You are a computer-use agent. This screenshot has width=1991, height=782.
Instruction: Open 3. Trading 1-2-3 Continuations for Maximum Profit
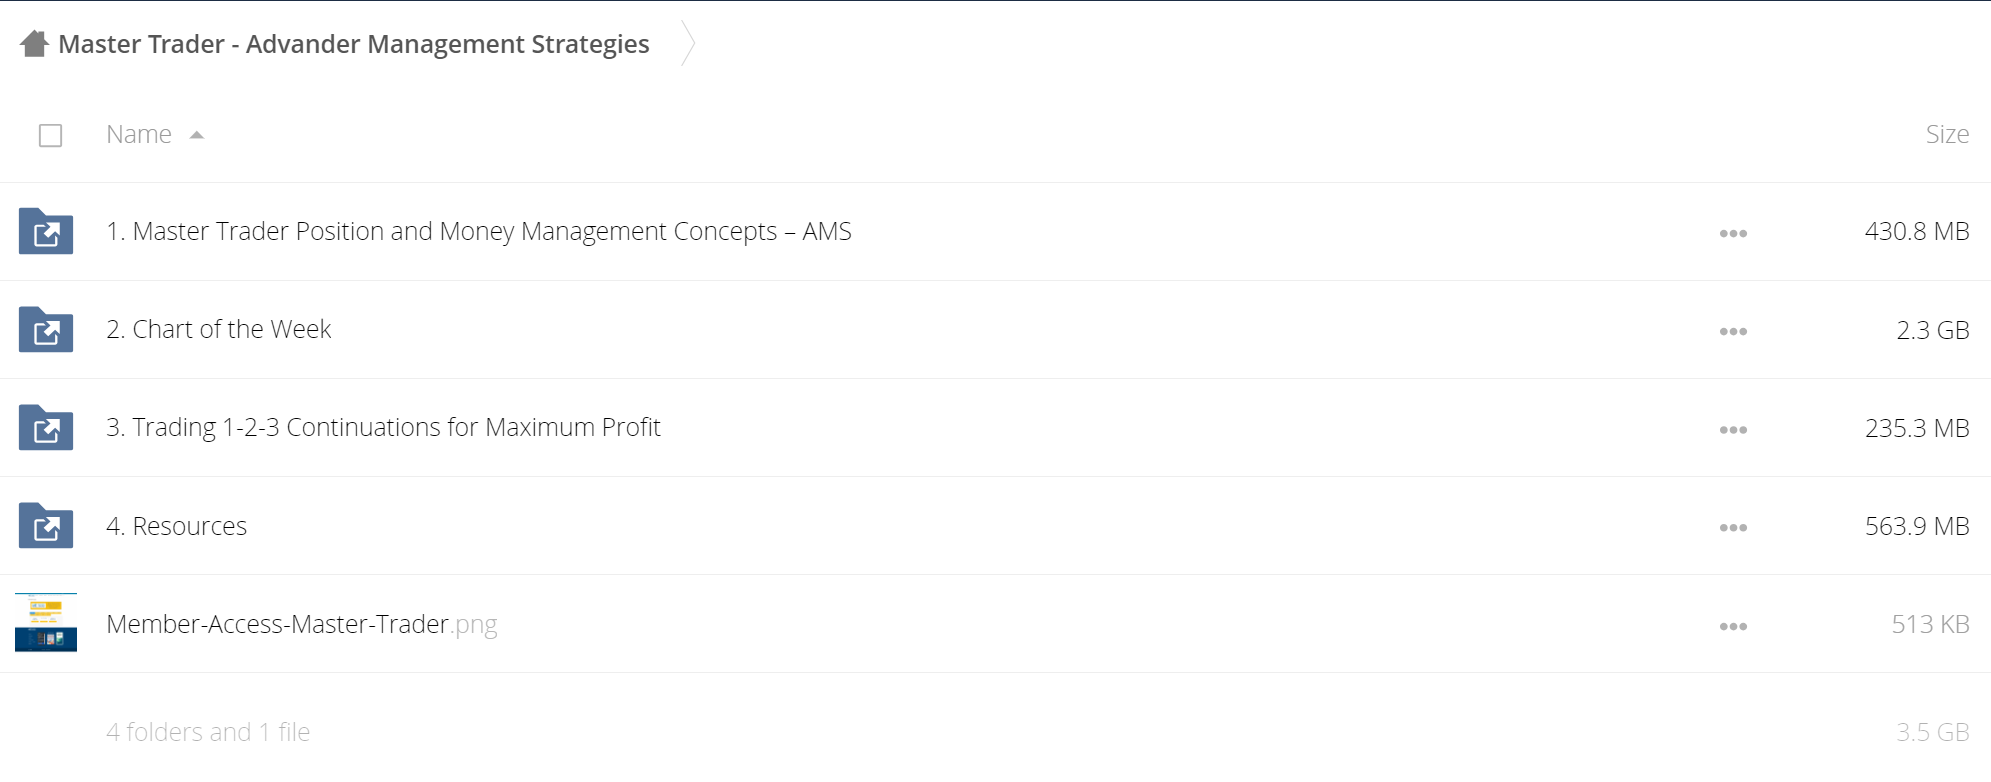point(383,427)
